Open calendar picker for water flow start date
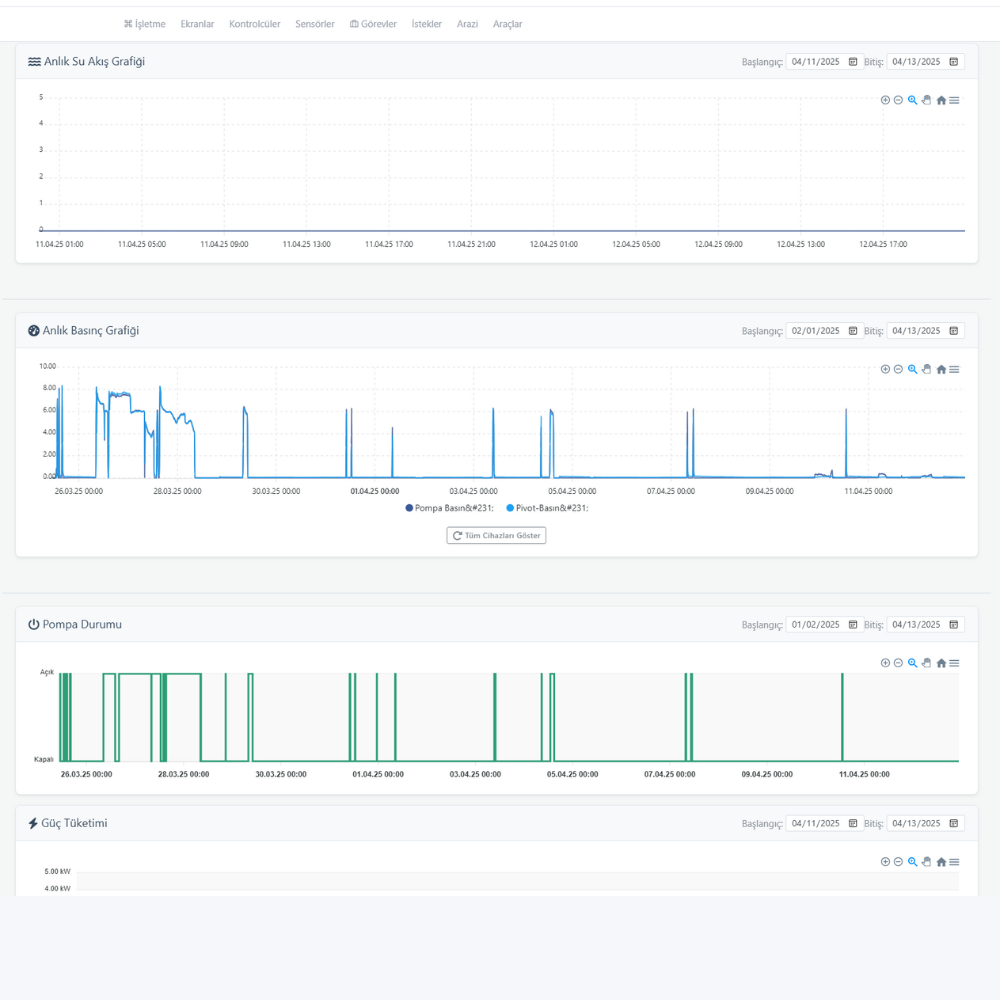The width and height of the screenshot is (1000, 1000). click(853, 62)
